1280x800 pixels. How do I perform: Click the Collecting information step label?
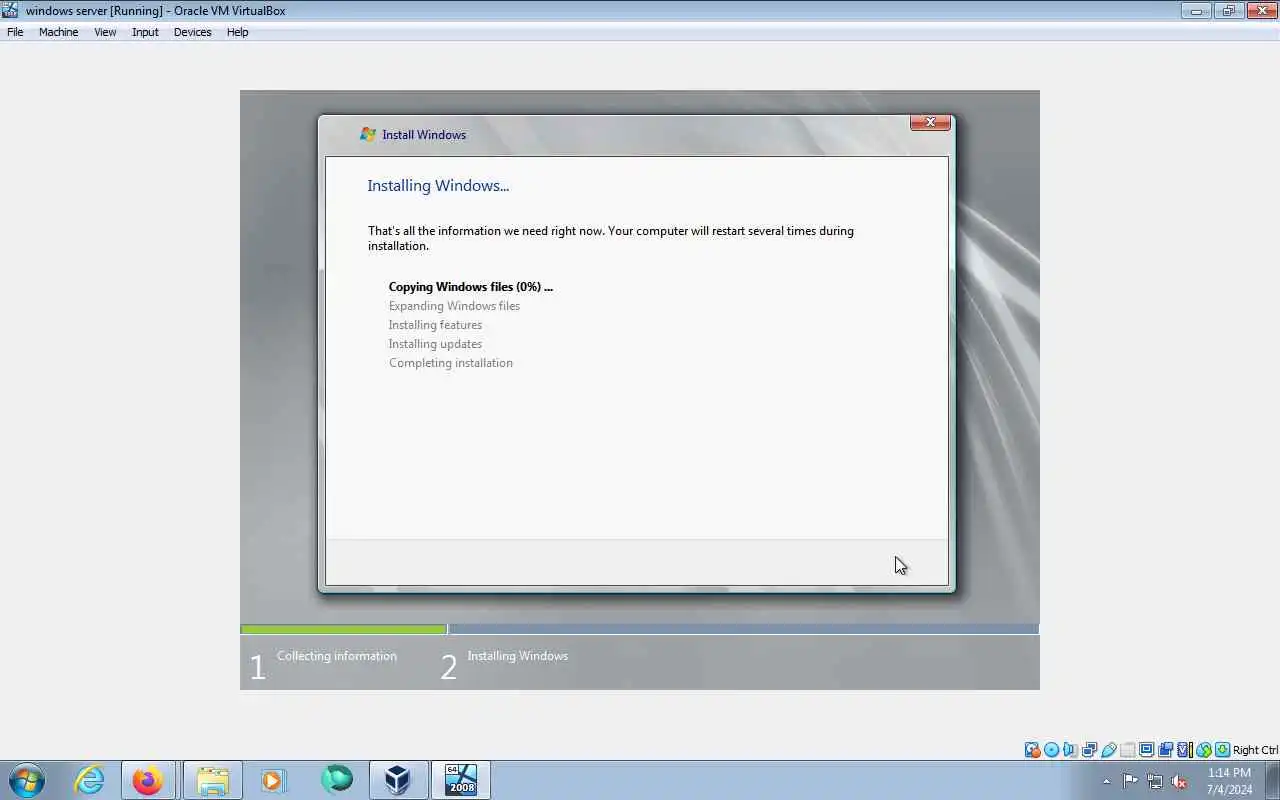click(337, 656)
